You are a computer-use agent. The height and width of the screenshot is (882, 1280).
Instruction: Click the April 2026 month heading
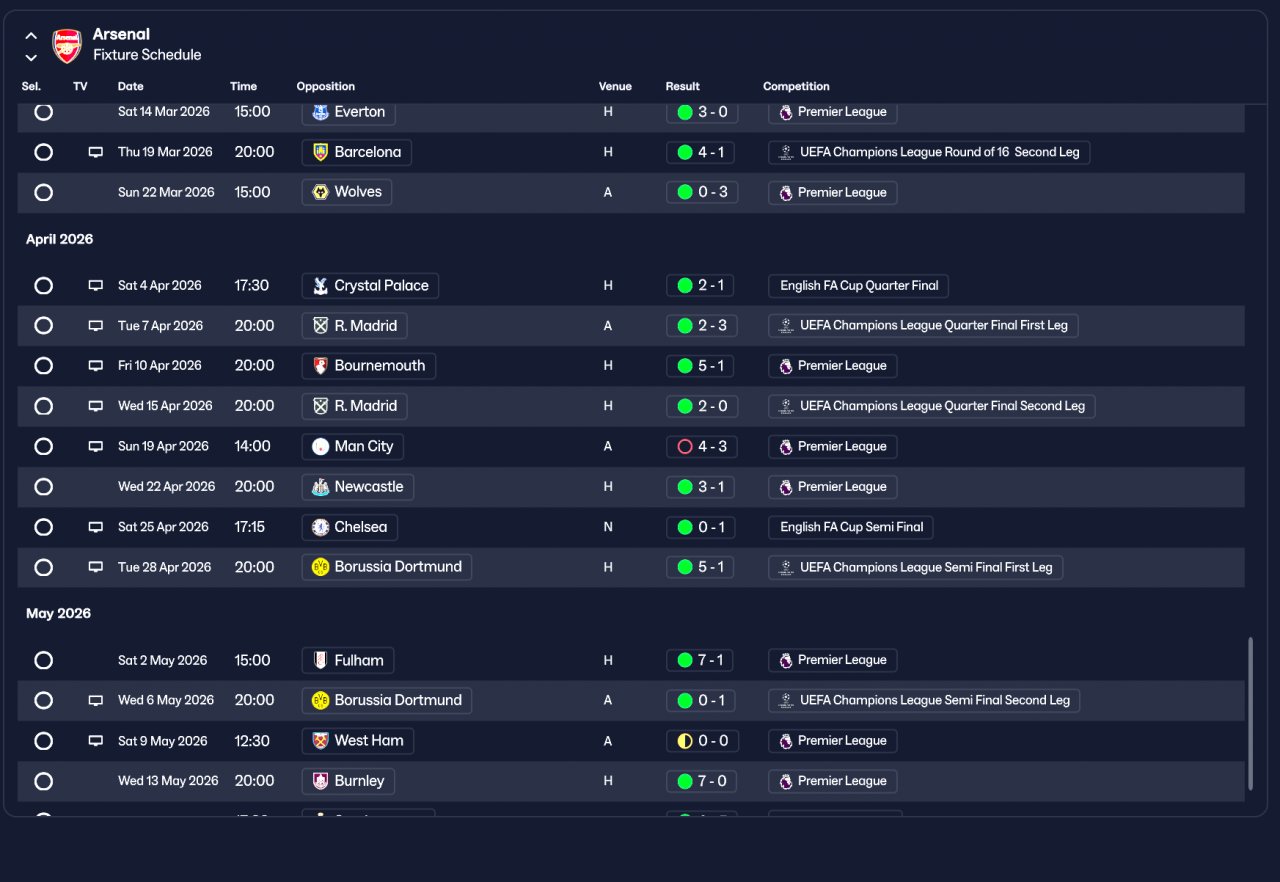(59, 240)
